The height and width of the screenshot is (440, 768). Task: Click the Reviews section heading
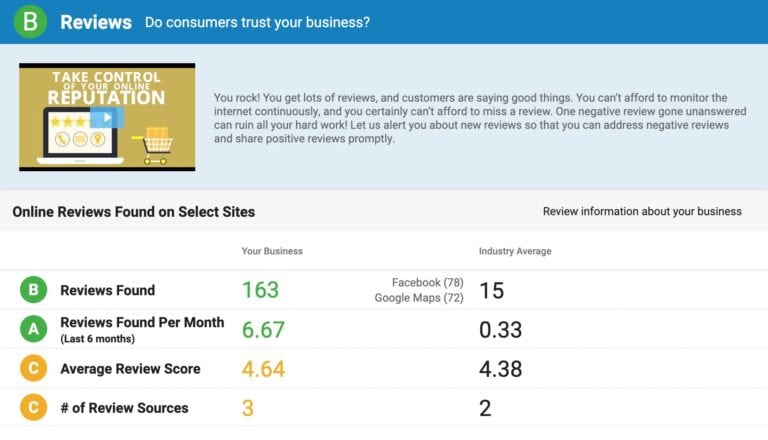96,22
